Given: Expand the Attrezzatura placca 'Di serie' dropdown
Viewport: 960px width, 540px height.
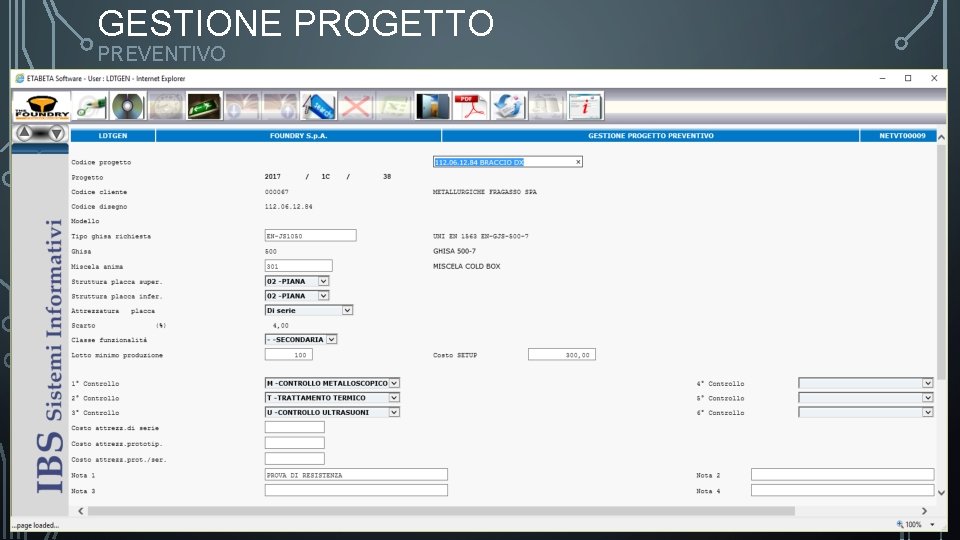Looking at the screenshot, I should click(x=347, y=310).
